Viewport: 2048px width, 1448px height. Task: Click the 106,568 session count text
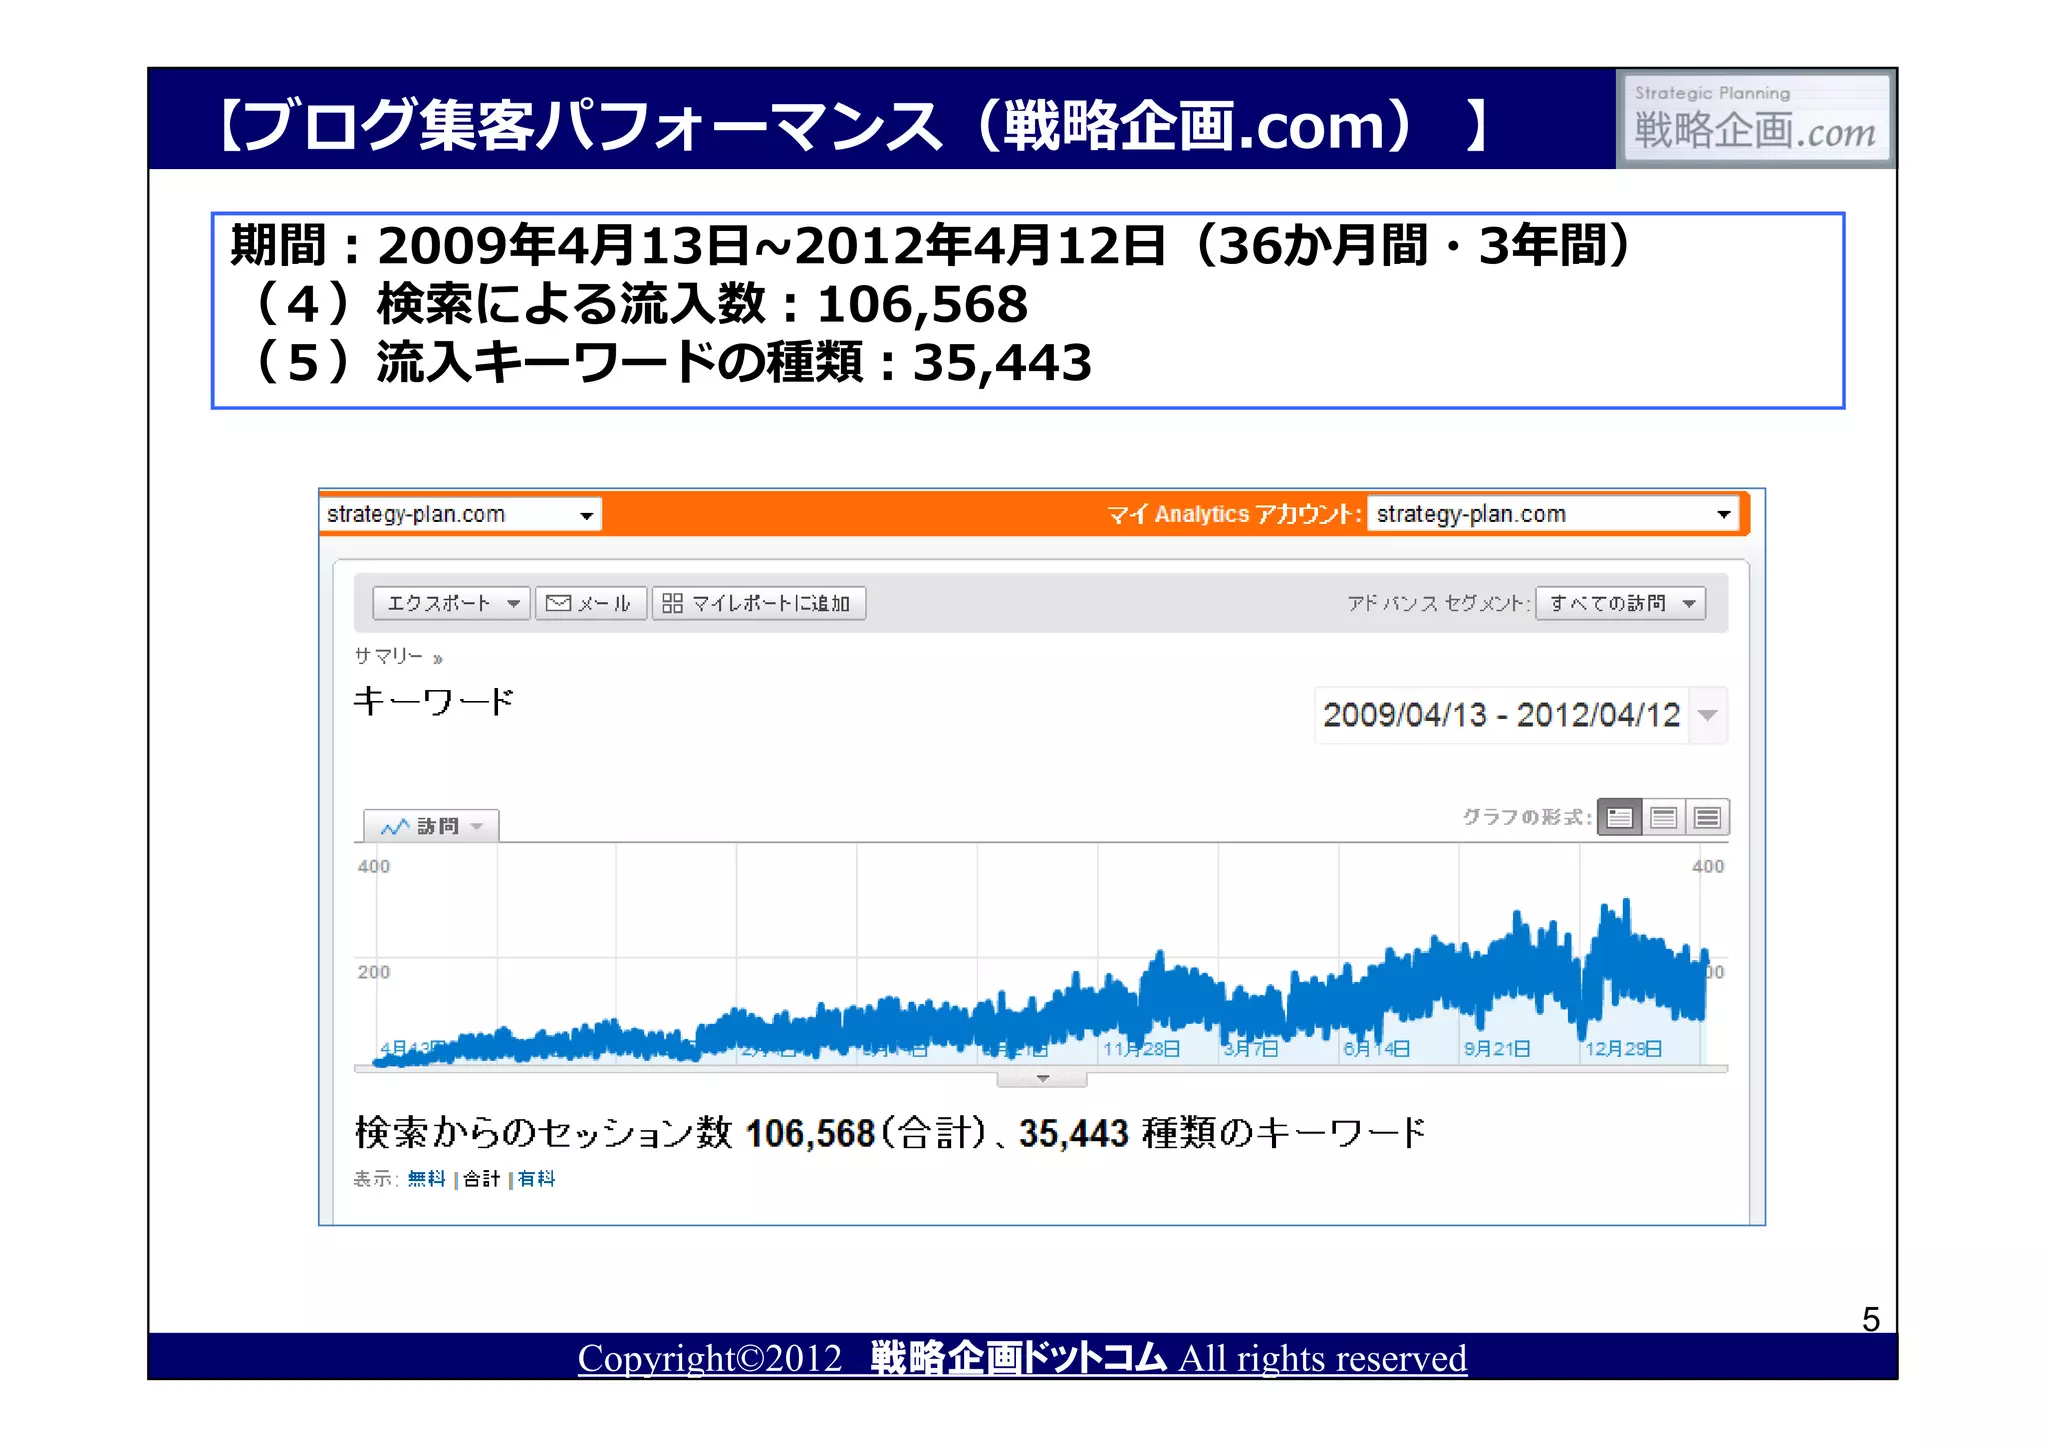810,1133
